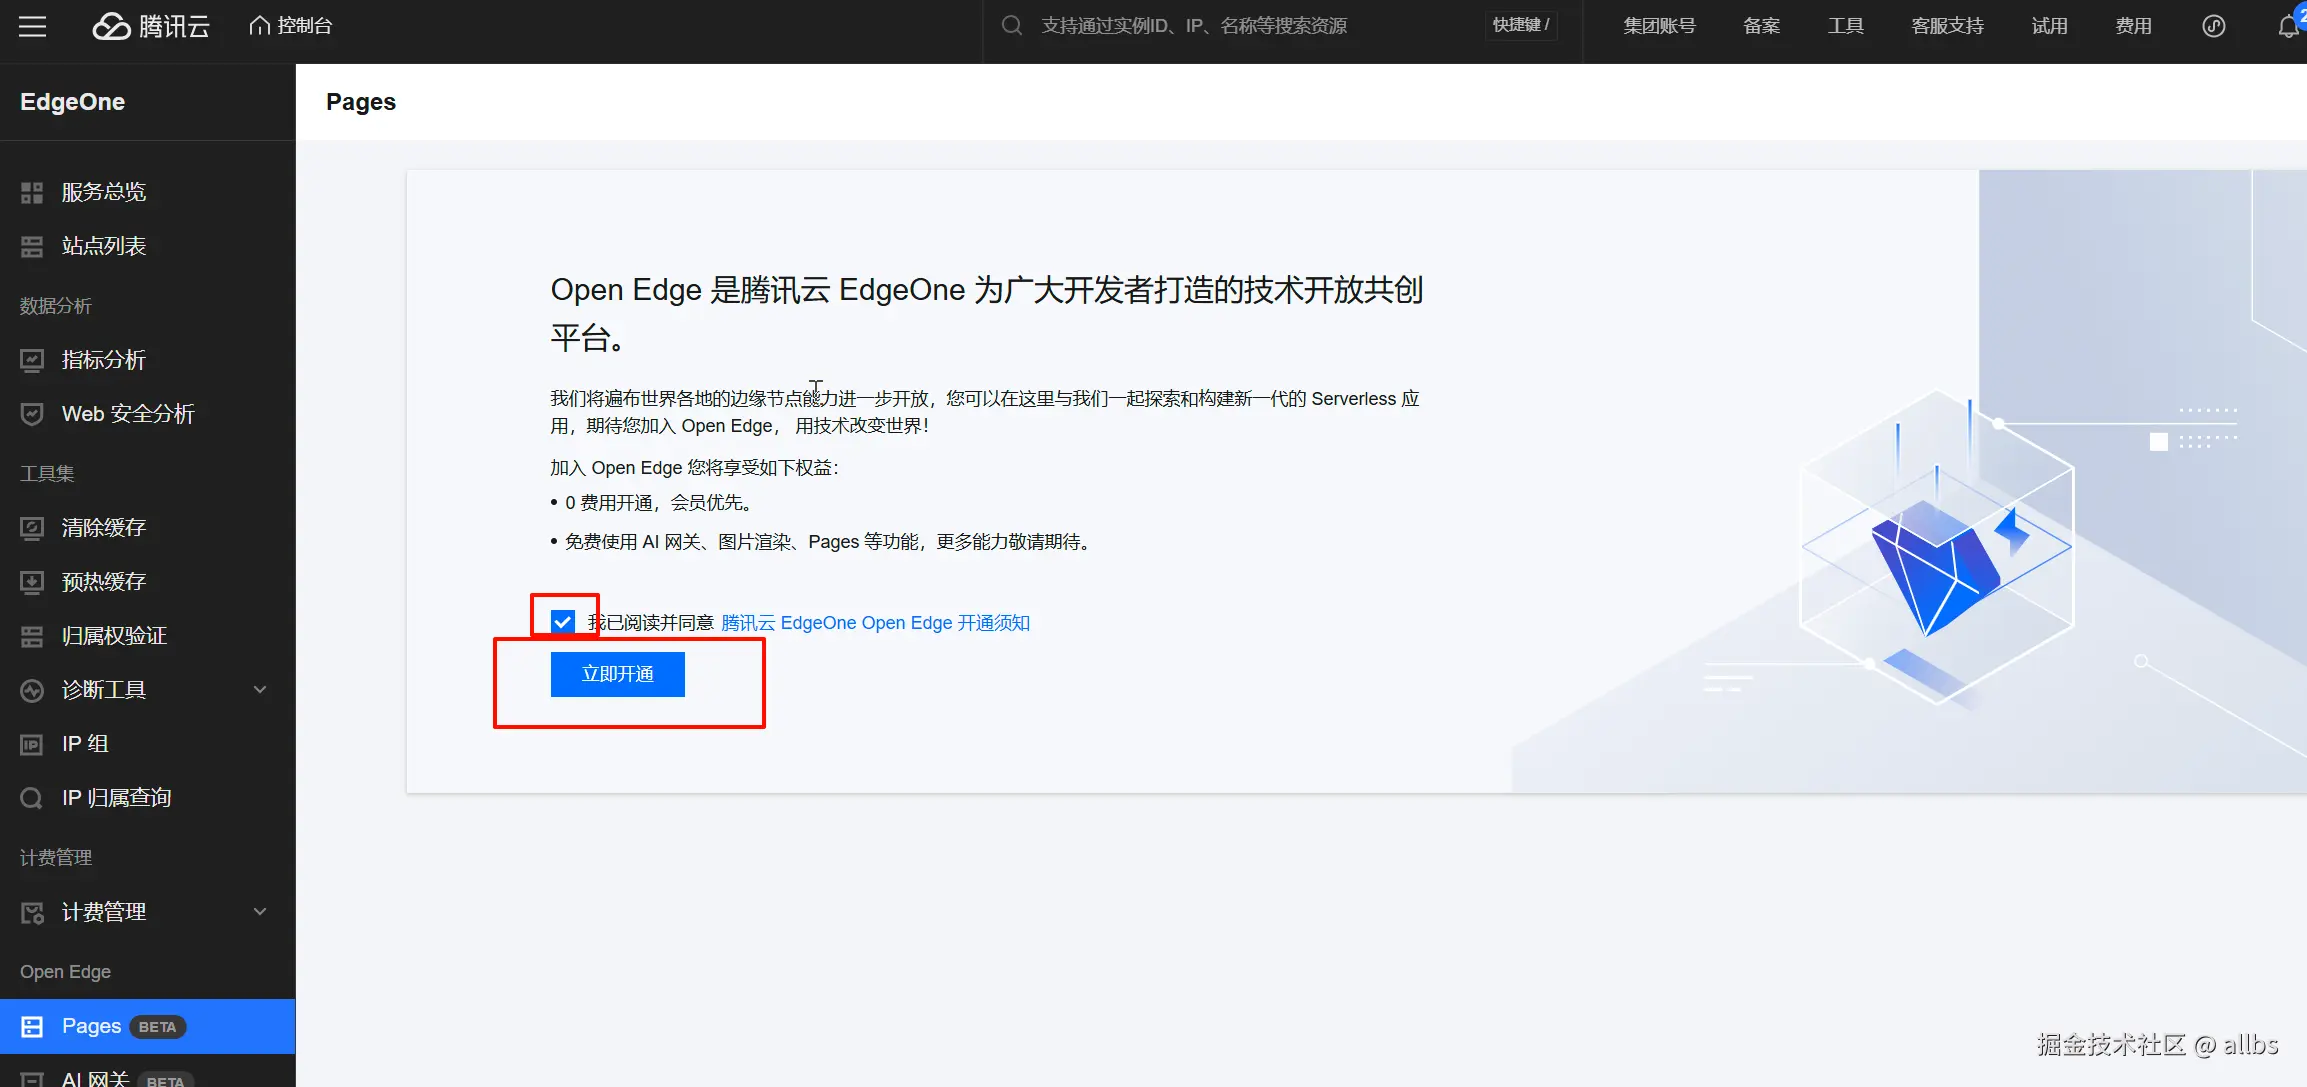Select 预热缓存 in the sidebar
This screenshot has width=2307, height=1087.
pyautogui.click(x=103, y=581)
